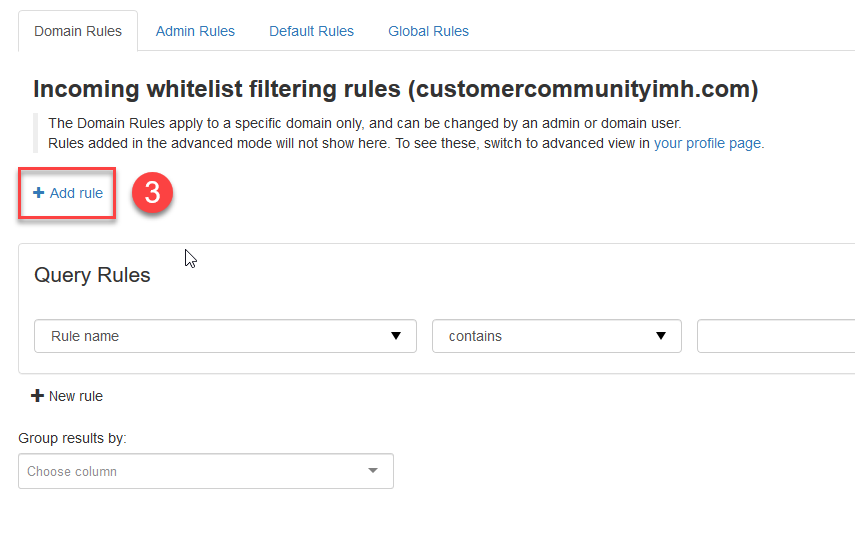
Task: Open the Default Rules tab
Action: pos(311,31)
